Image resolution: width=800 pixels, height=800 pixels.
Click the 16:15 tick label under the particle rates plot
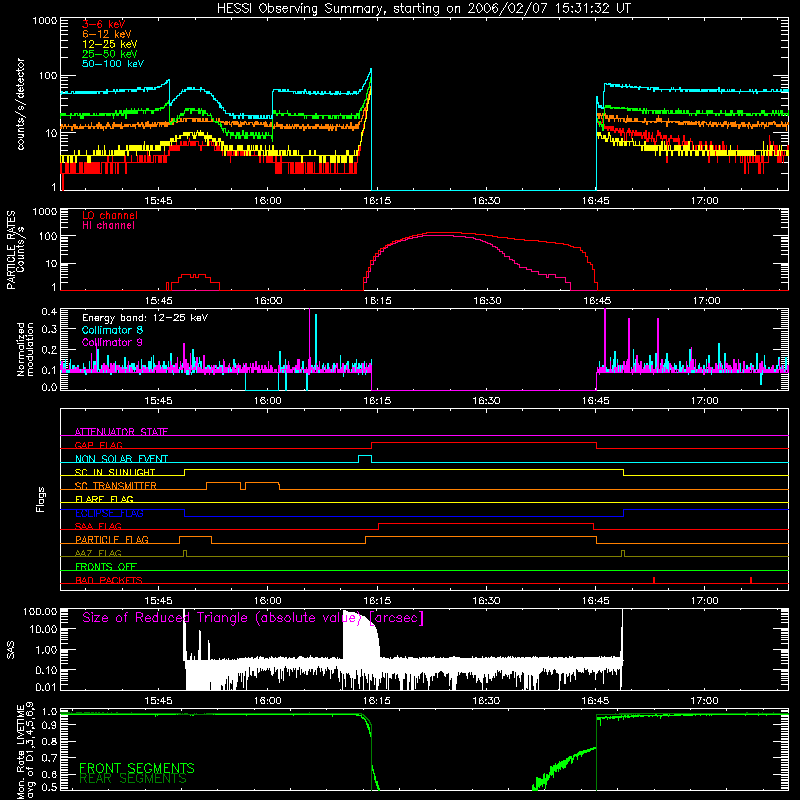(x=378, y=301)
